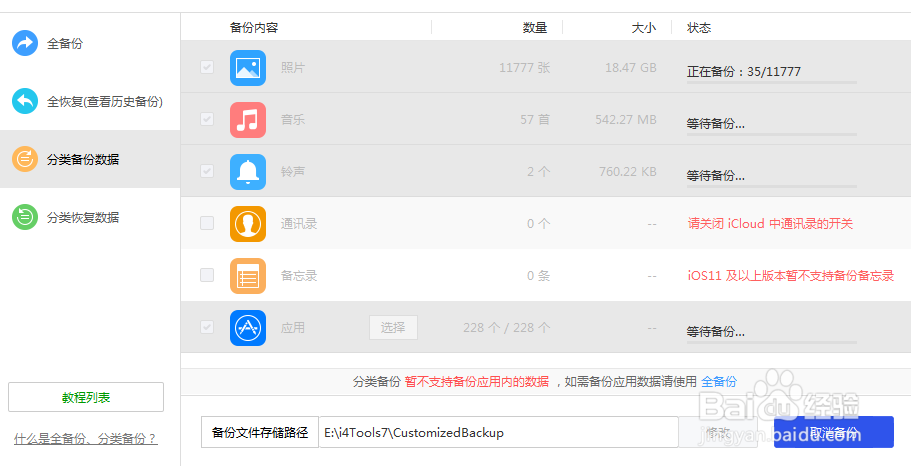
Task: Click the 等待备份... status in Ringtones row
Action: (716, 175)
